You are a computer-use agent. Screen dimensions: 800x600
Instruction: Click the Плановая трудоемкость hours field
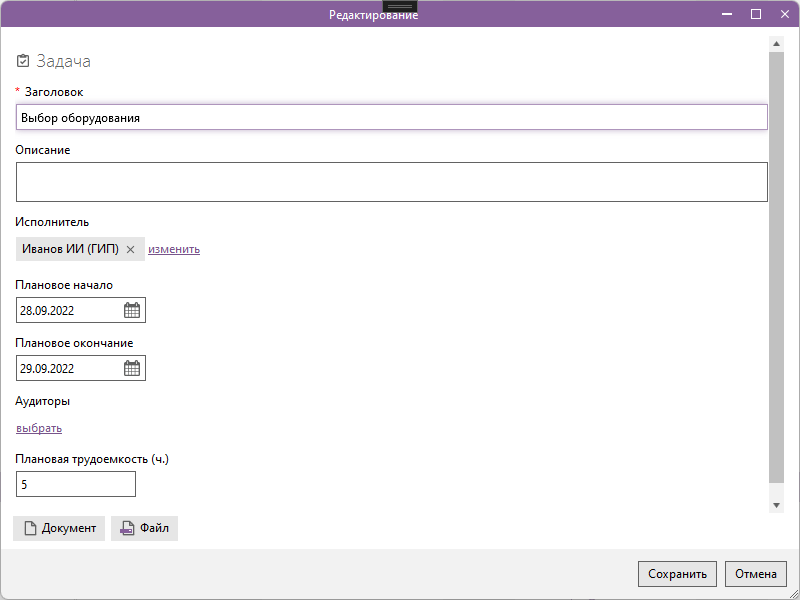pyautogui.click(x=76, y=484)
